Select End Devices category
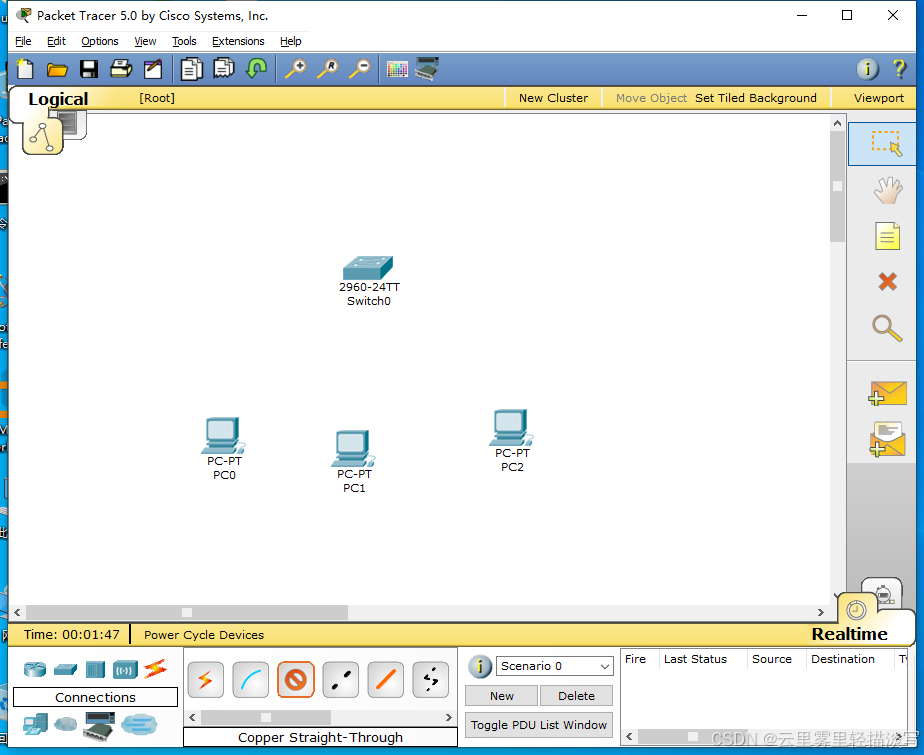 point(35,724)
